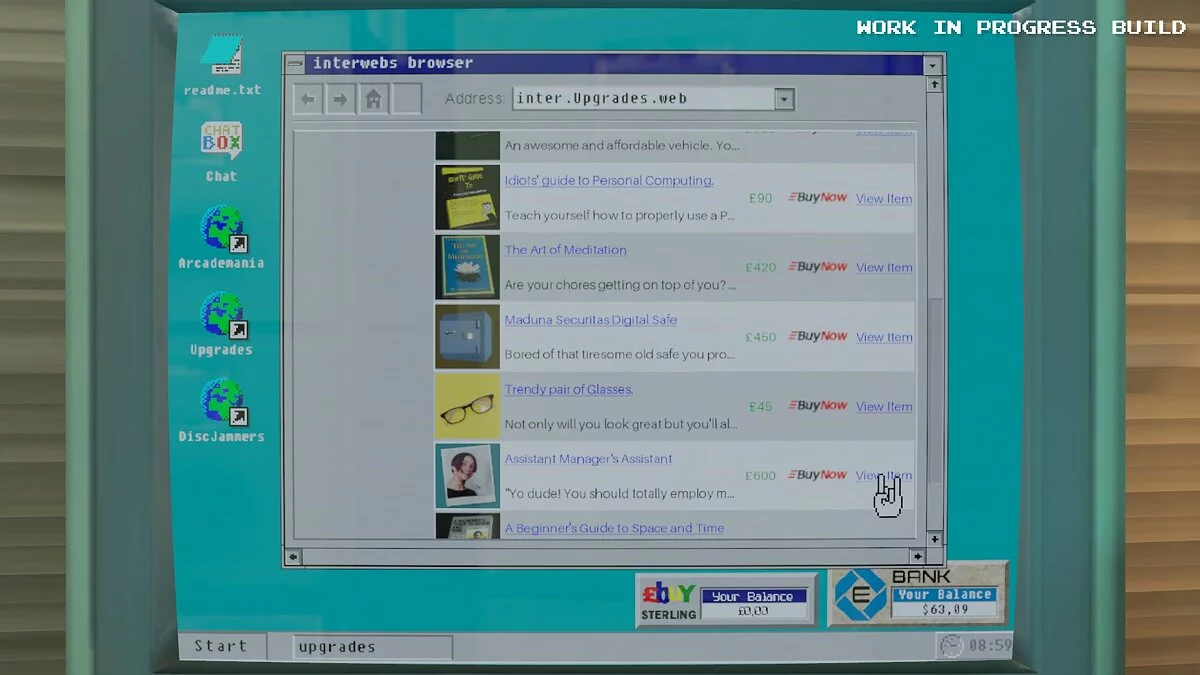Open the Start menu button
The width and height of the screenshot is (1200, 675).
[222, 646]
